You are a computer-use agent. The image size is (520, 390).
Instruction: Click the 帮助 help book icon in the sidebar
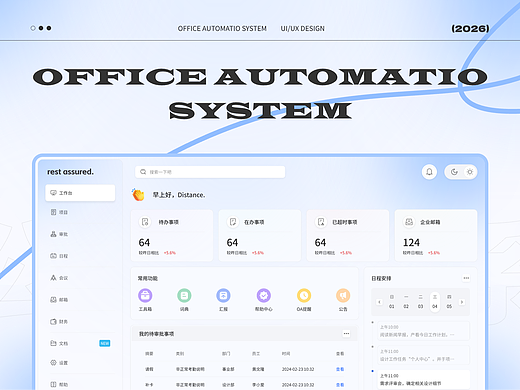coord(53,384)
